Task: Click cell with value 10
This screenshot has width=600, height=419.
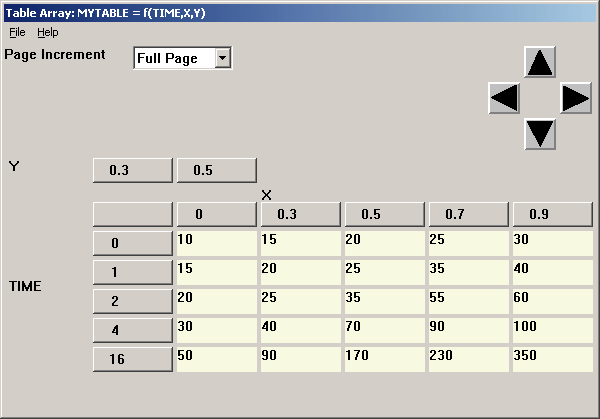Action: pyautogui.click(x=217, y=243)
